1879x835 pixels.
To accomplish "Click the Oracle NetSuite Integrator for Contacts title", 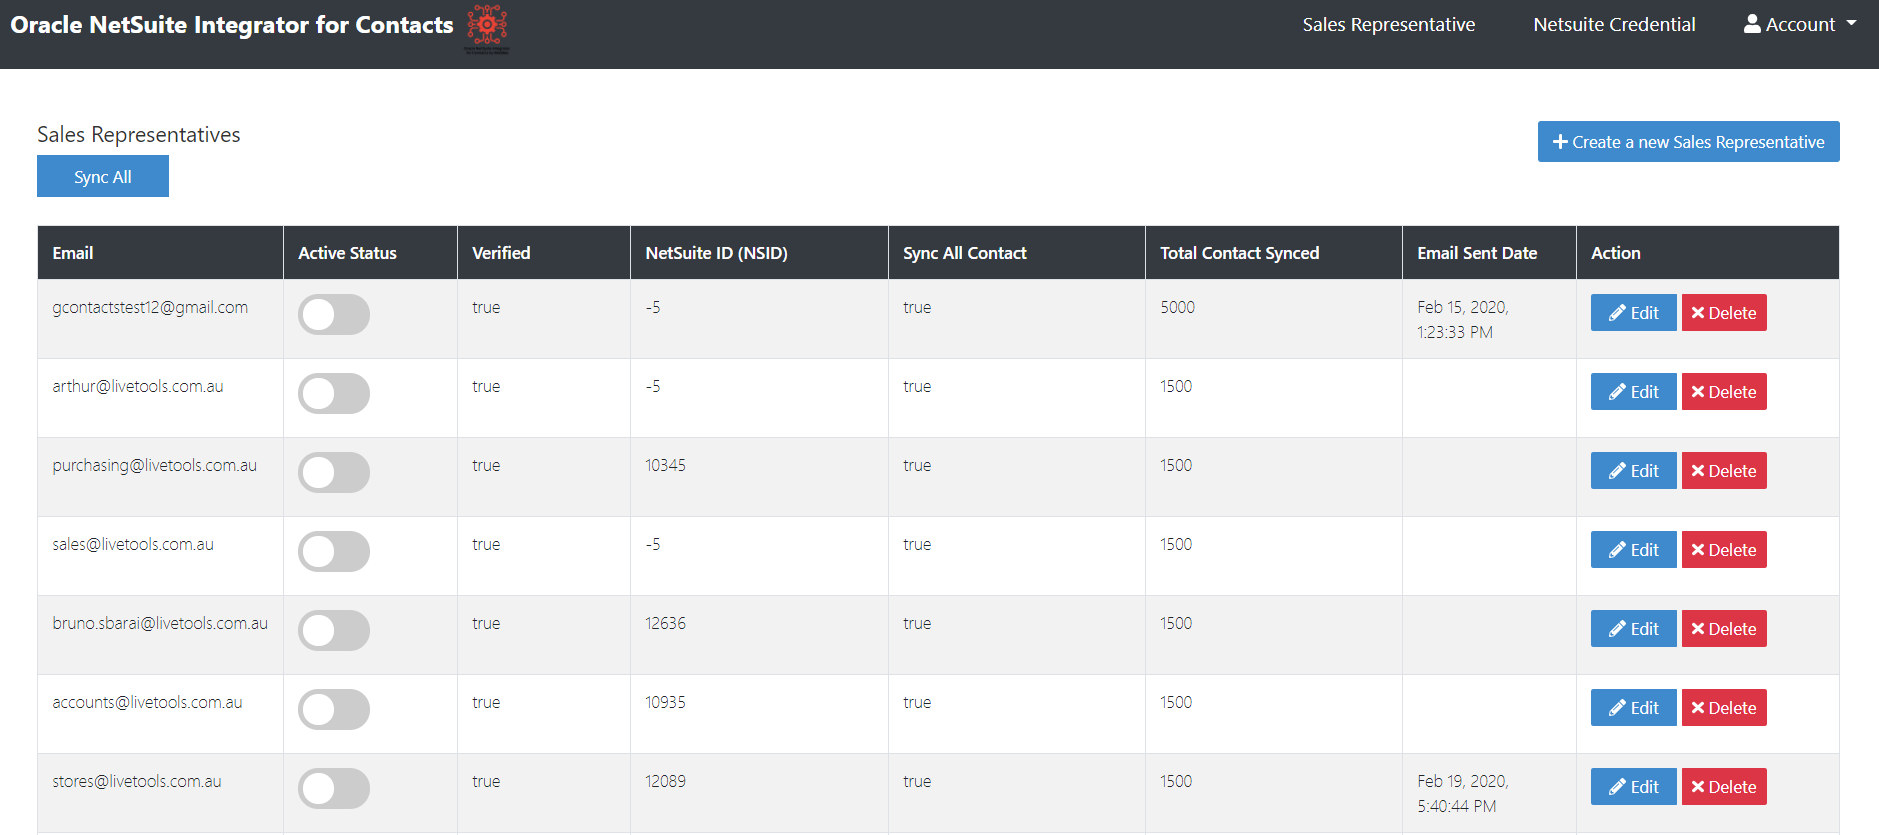I will [232, 25].
